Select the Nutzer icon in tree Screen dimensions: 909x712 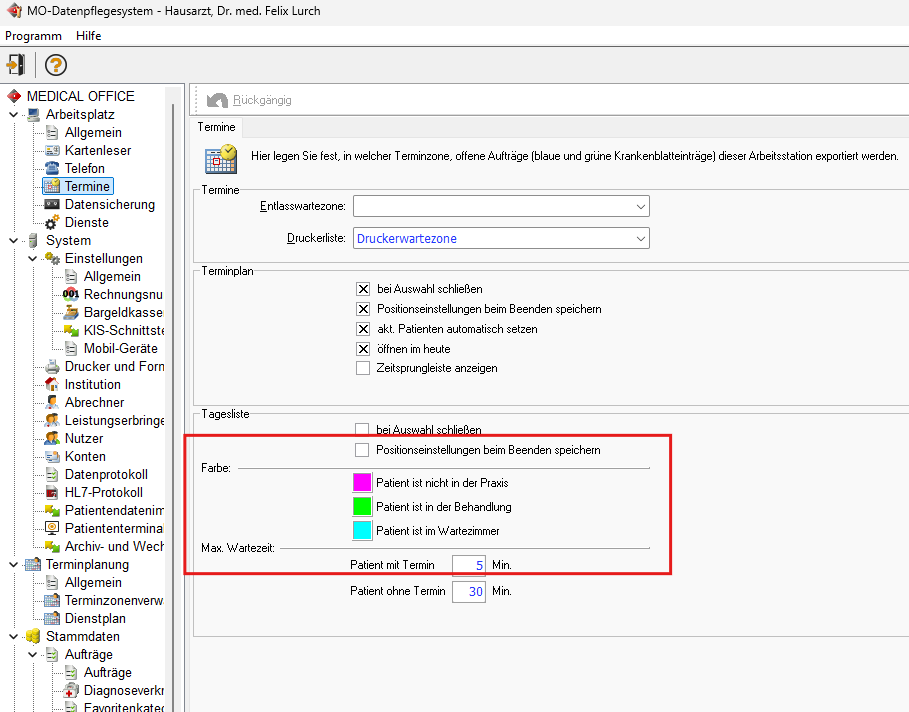coord(52,438)
